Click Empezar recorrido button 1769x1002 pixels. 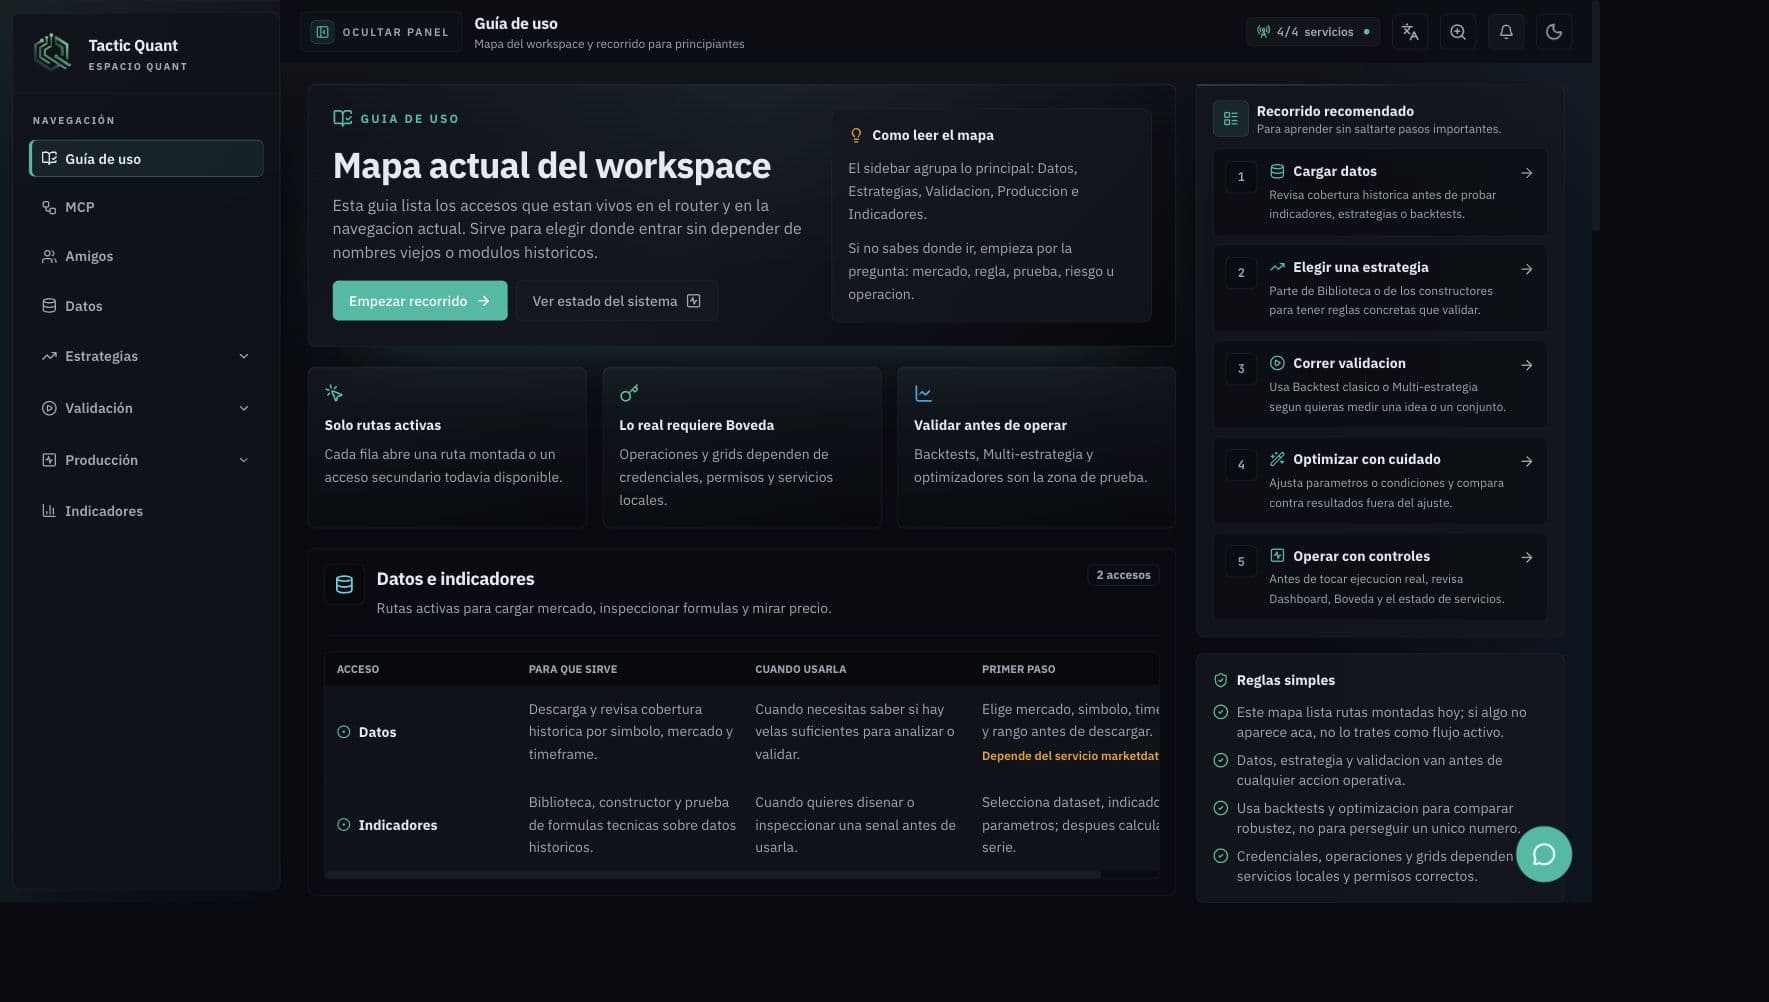(420, 301)
